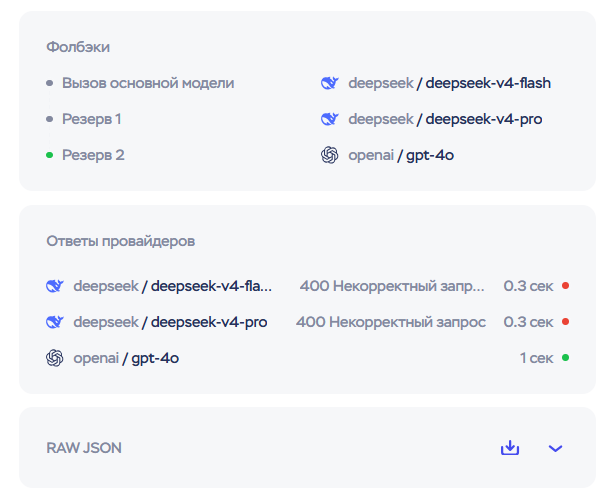Click OpenAI logo in provider responses list
This screenshot has width=614, height=502.
[x=54, y=358]
